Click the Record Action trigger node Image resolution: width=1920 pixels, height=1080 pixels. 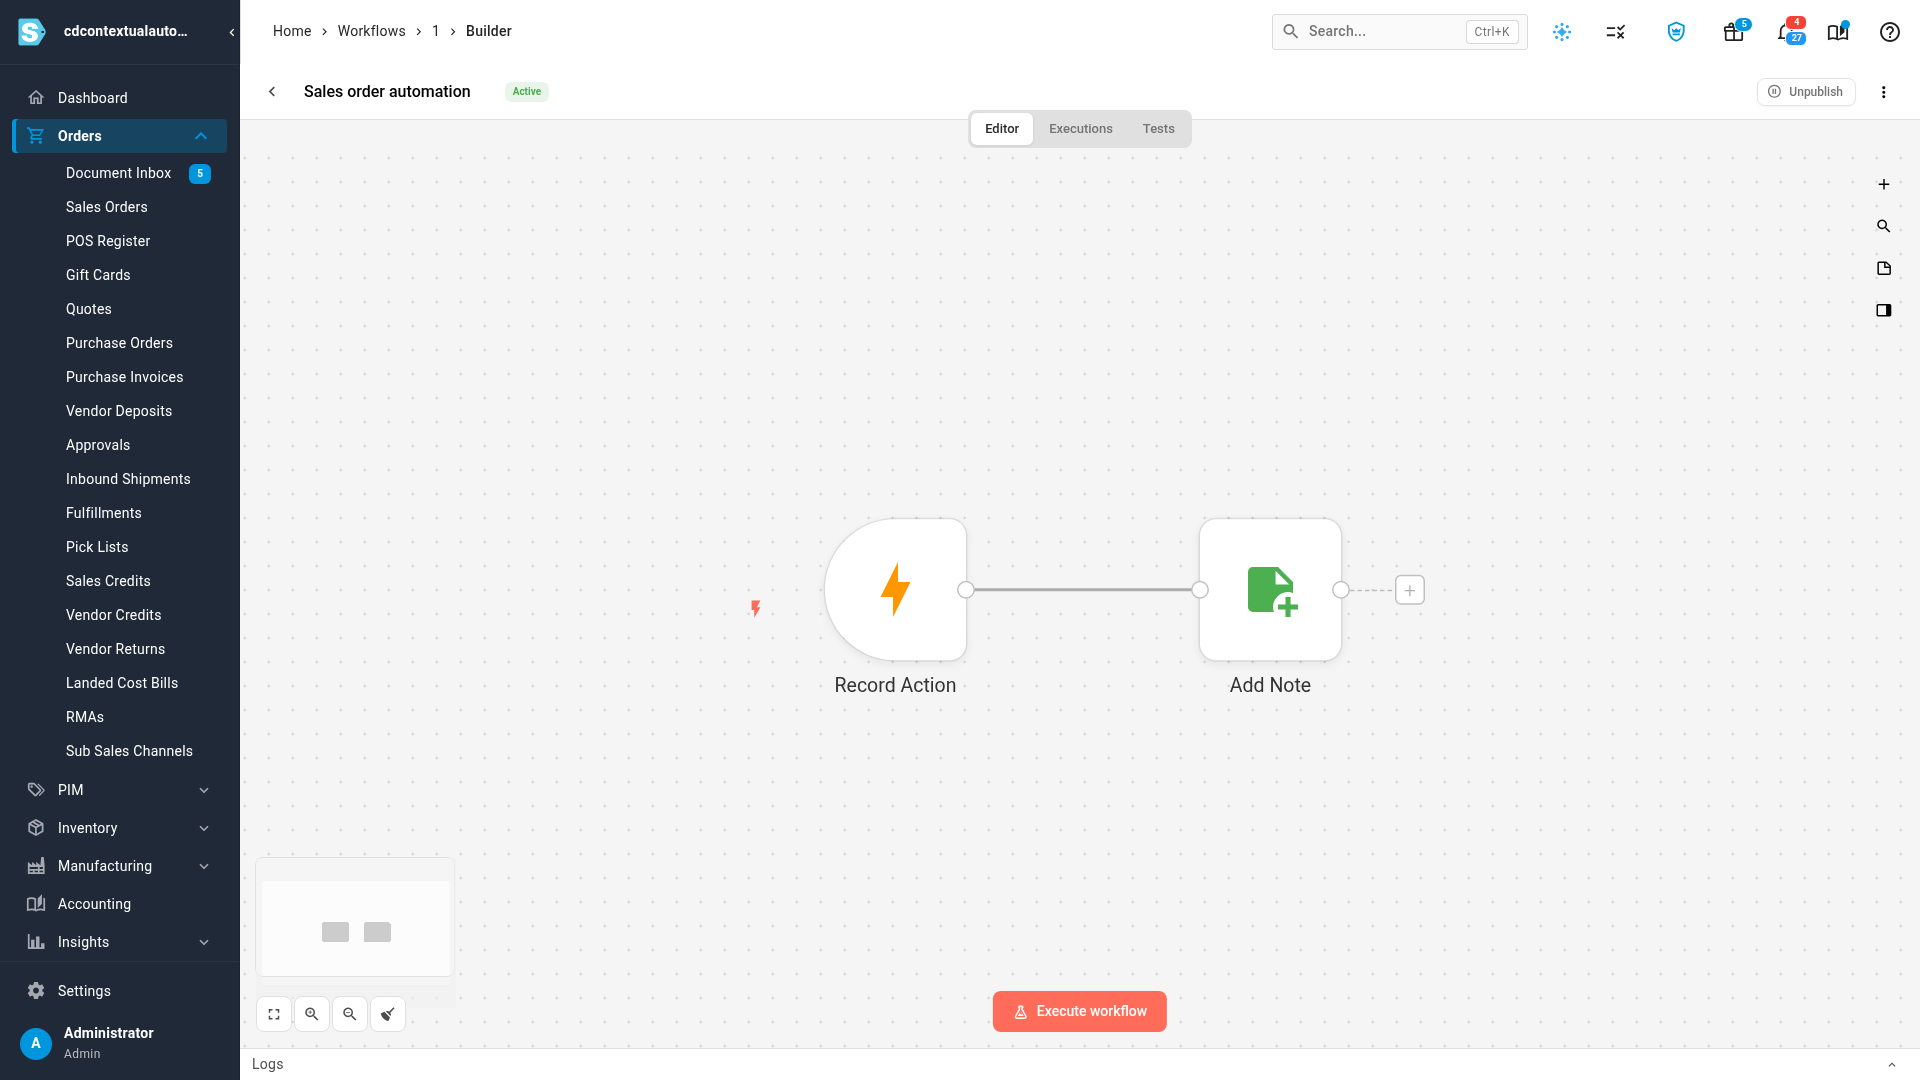click(x=895, y=590)
